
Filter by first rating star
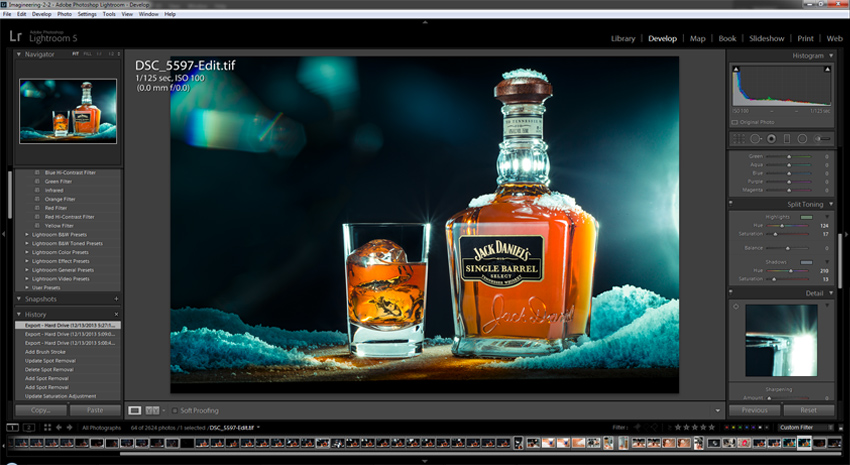click(x=679, y=428)
